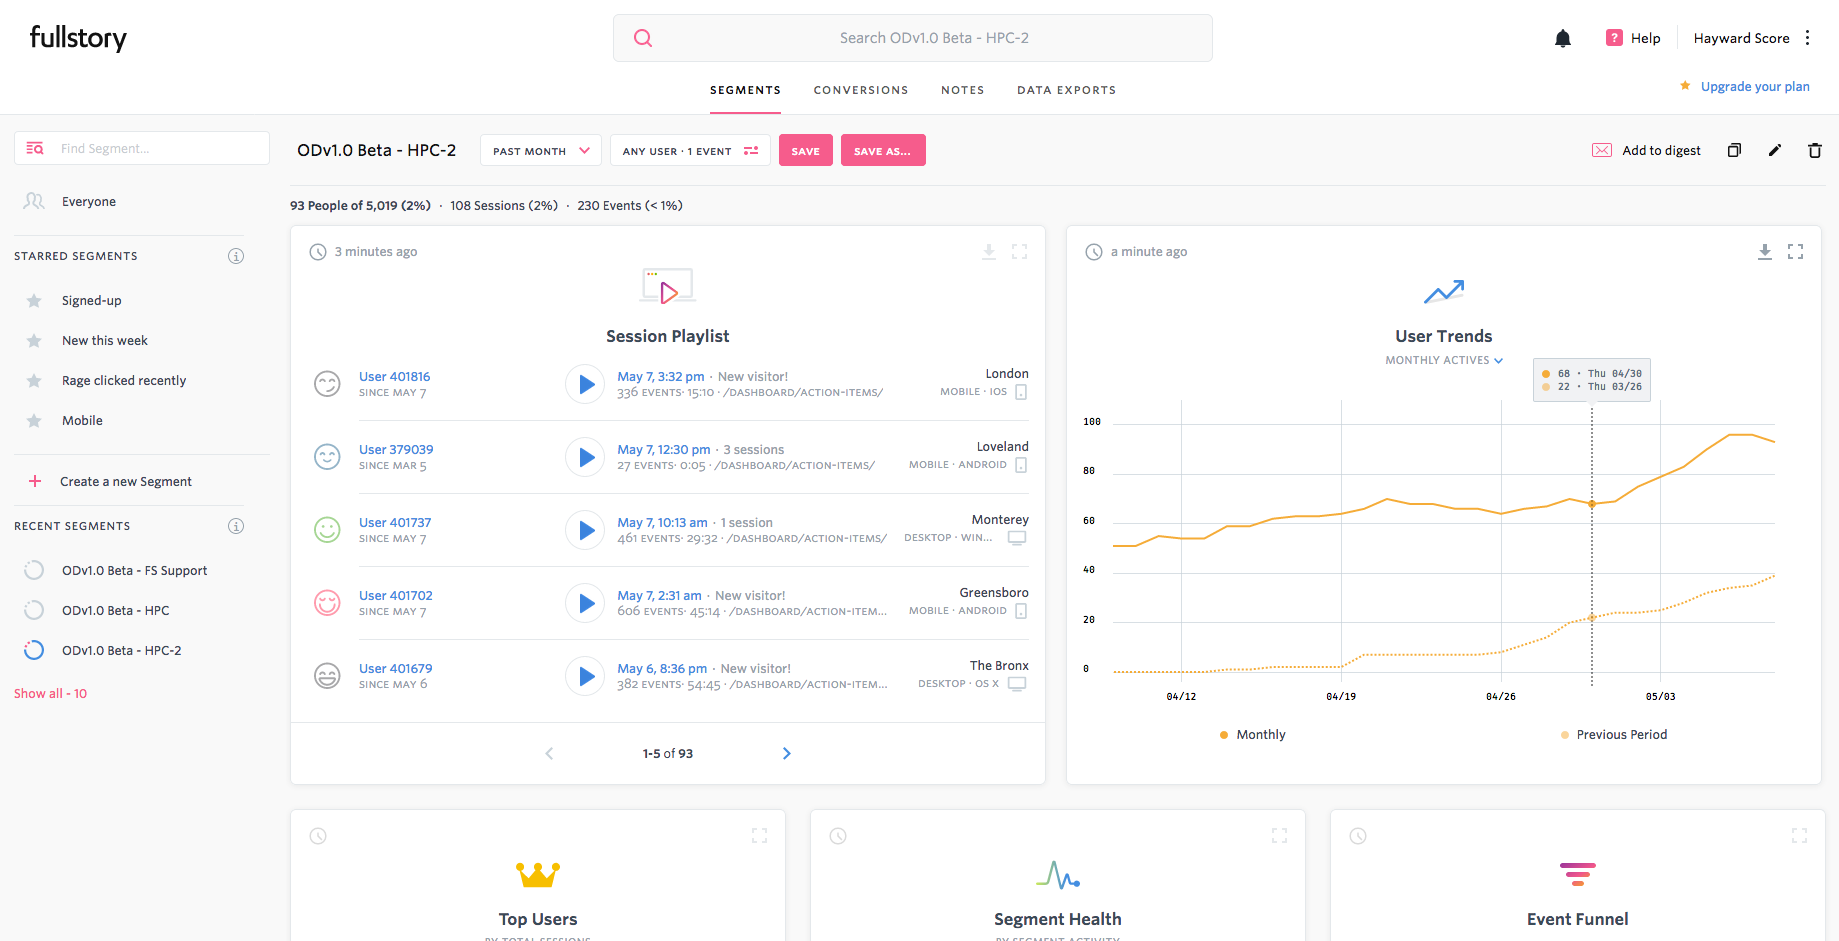Open the account options kebab menu
The width and height of the screenshot is (1839, 941).
(1807, 38)
